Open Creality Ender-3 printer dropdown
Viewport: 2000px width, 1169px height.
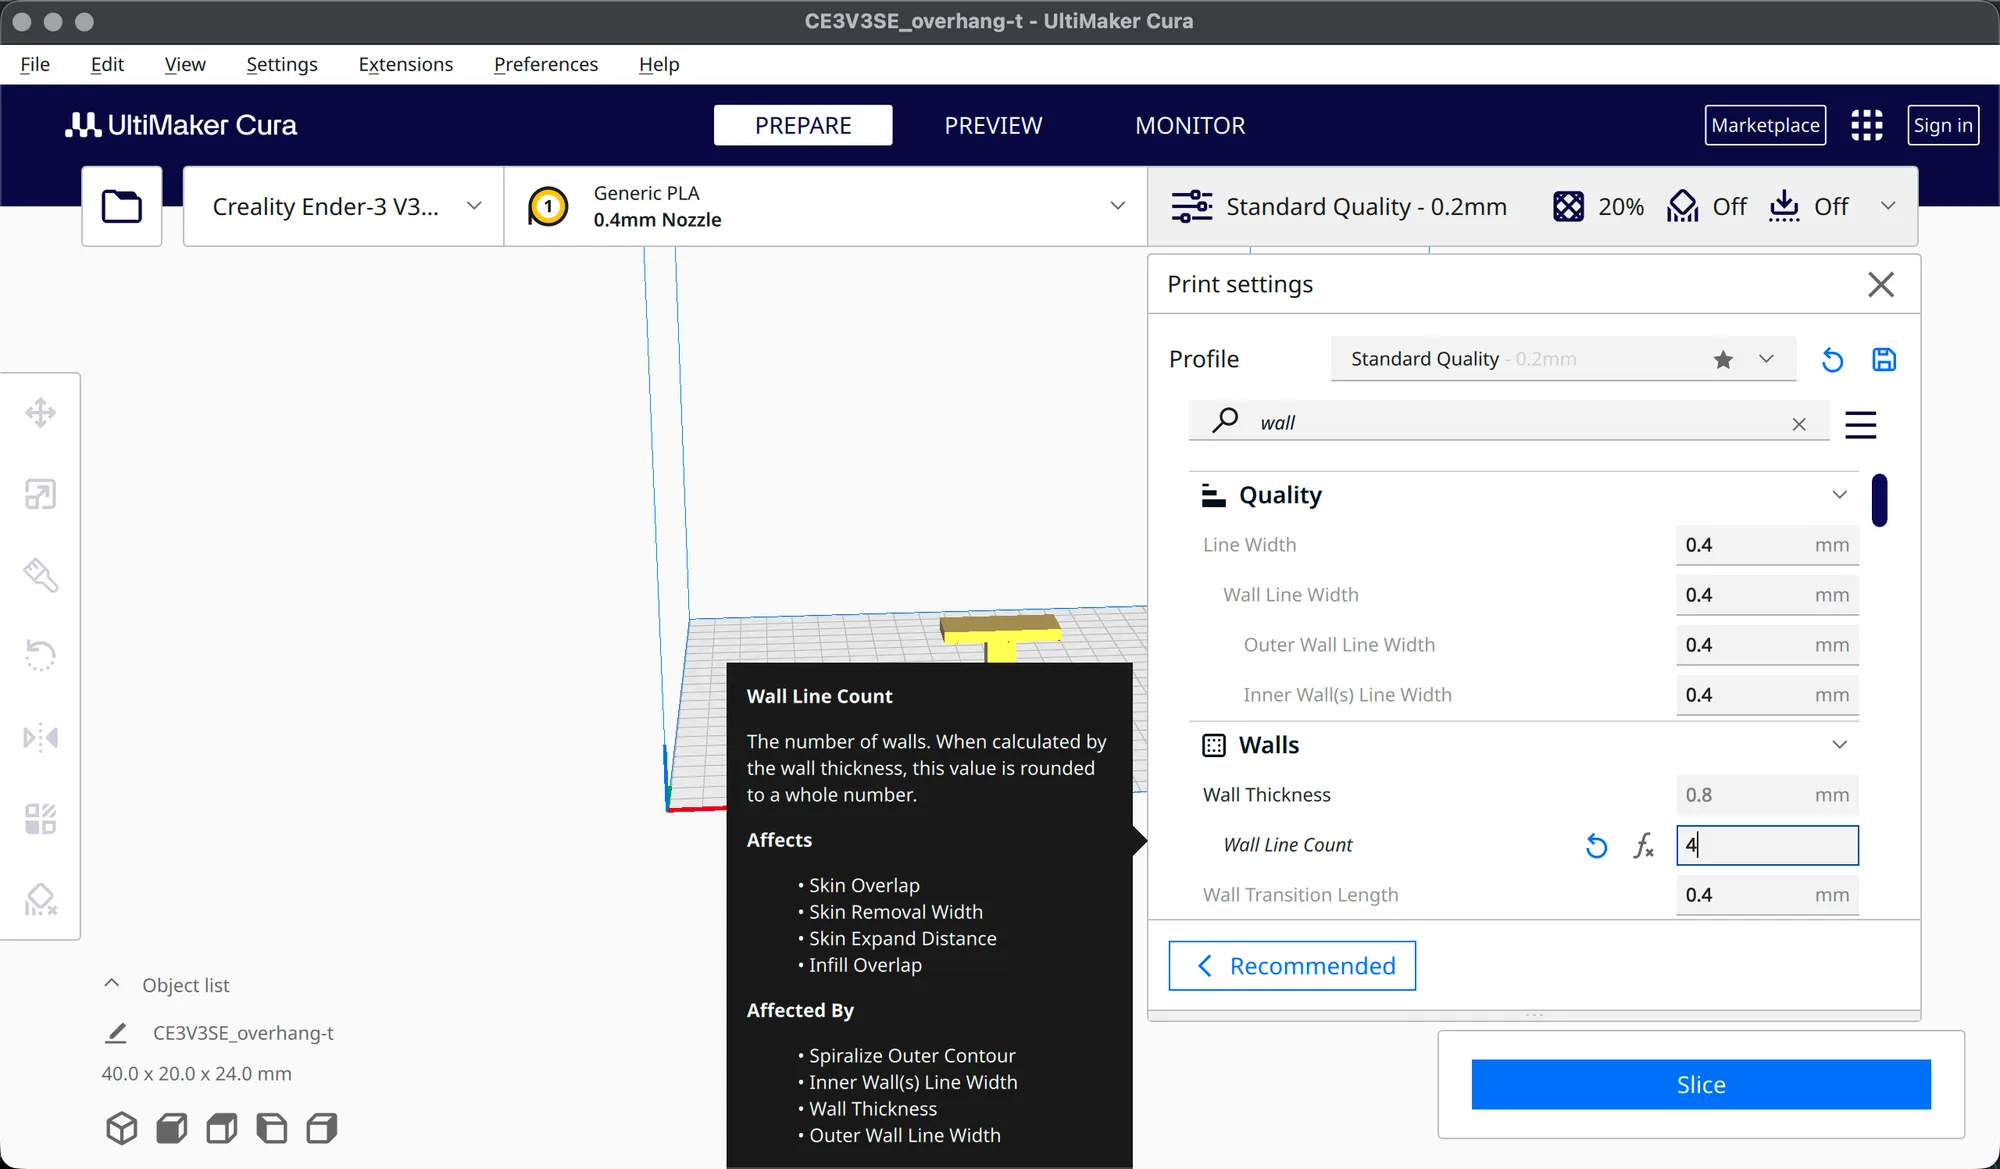tap(343, 206)
